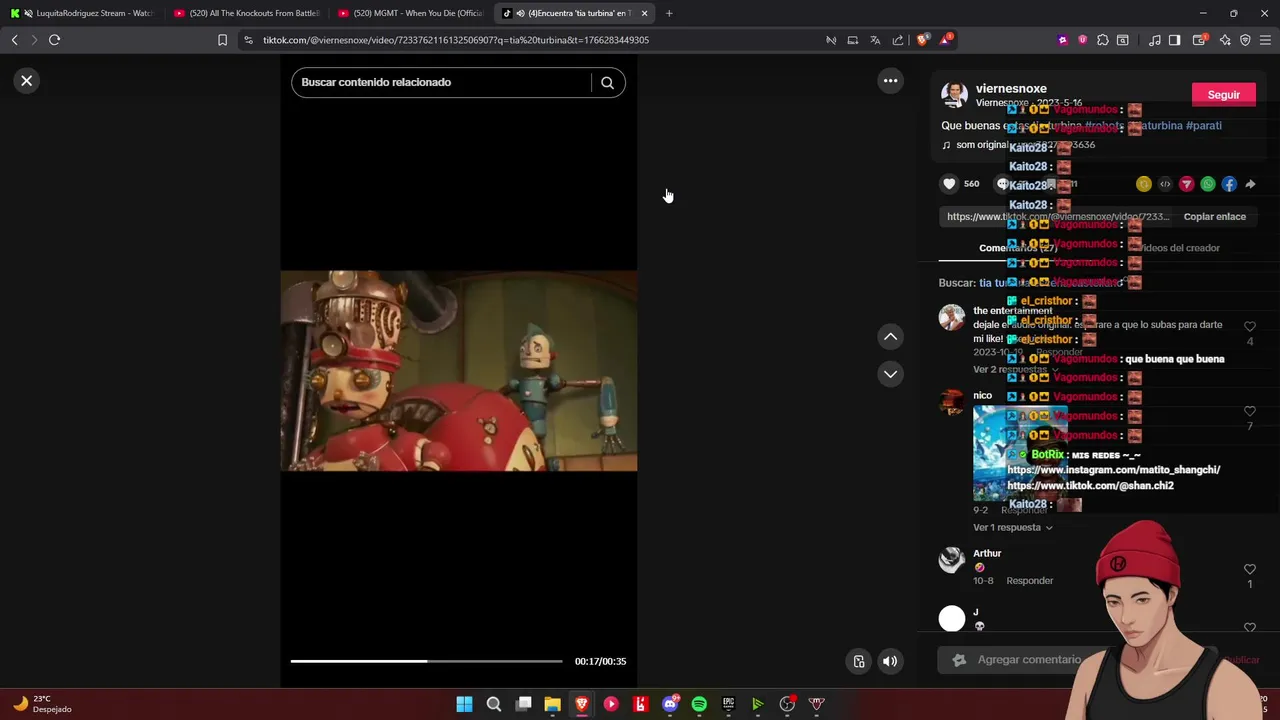
Task: Expand more share options arrow
Action: [x=1250, y=184]
